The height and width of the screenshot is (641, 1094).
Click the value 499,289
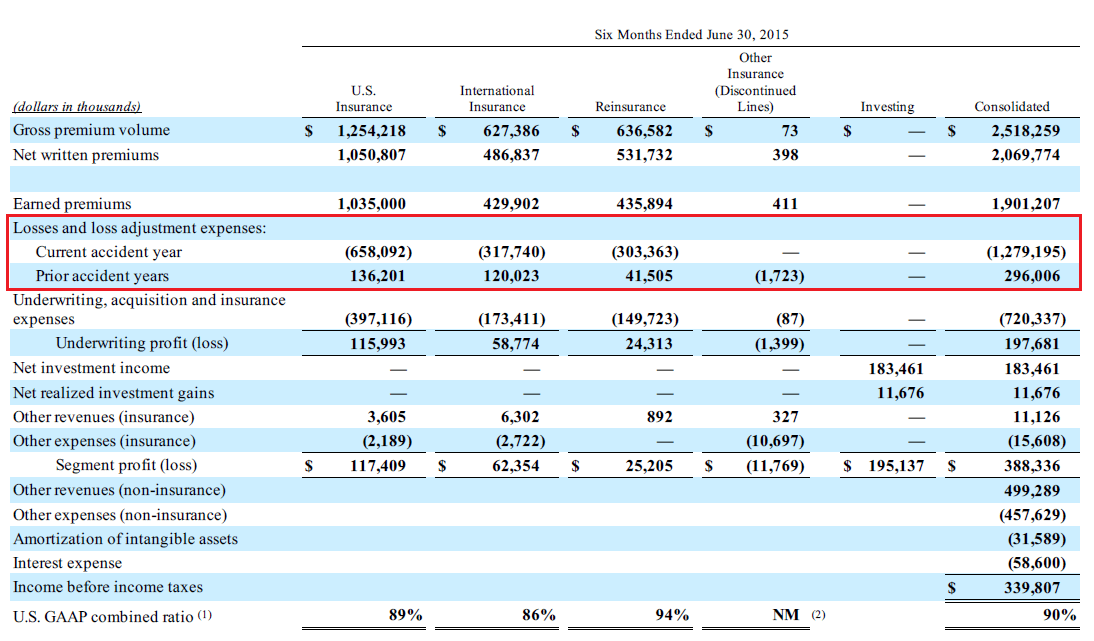1032,491
